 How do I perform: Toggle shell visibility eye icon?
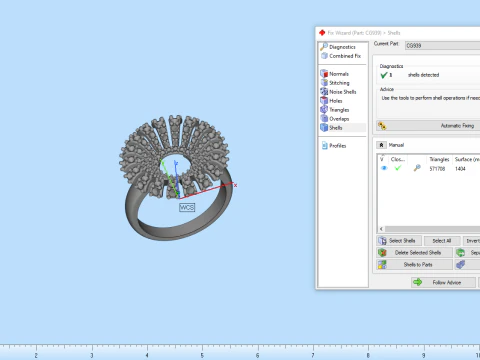click(x=384, y=168)
